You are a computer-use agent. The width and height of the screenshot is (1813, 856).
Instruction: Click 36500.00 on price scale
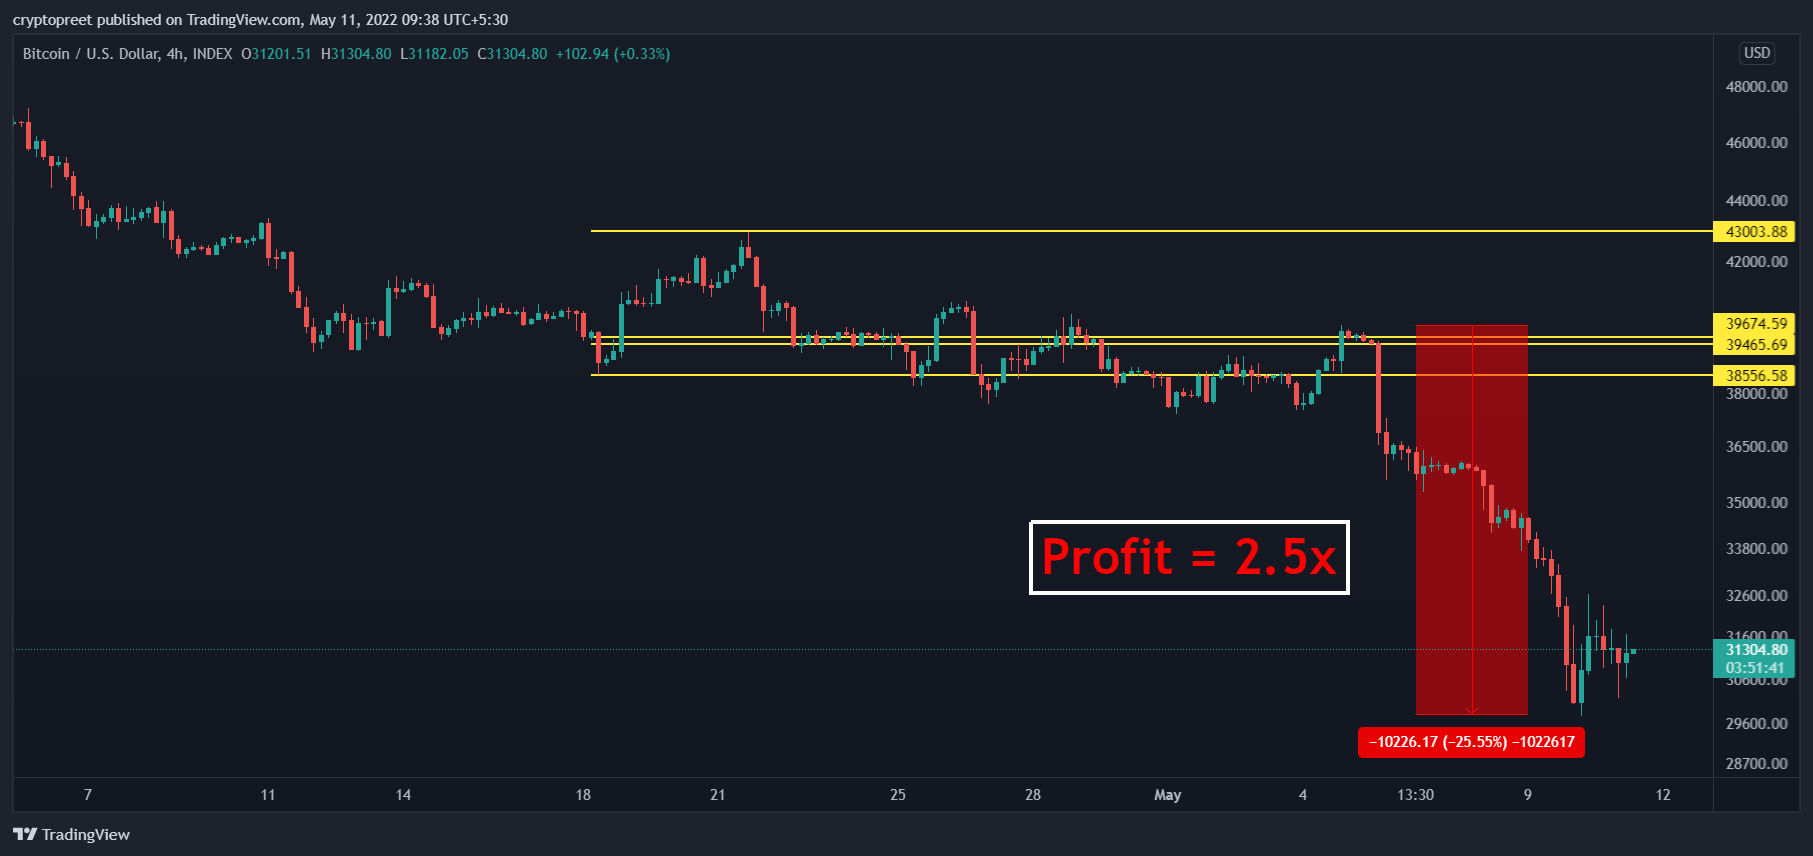point(1757,447)
